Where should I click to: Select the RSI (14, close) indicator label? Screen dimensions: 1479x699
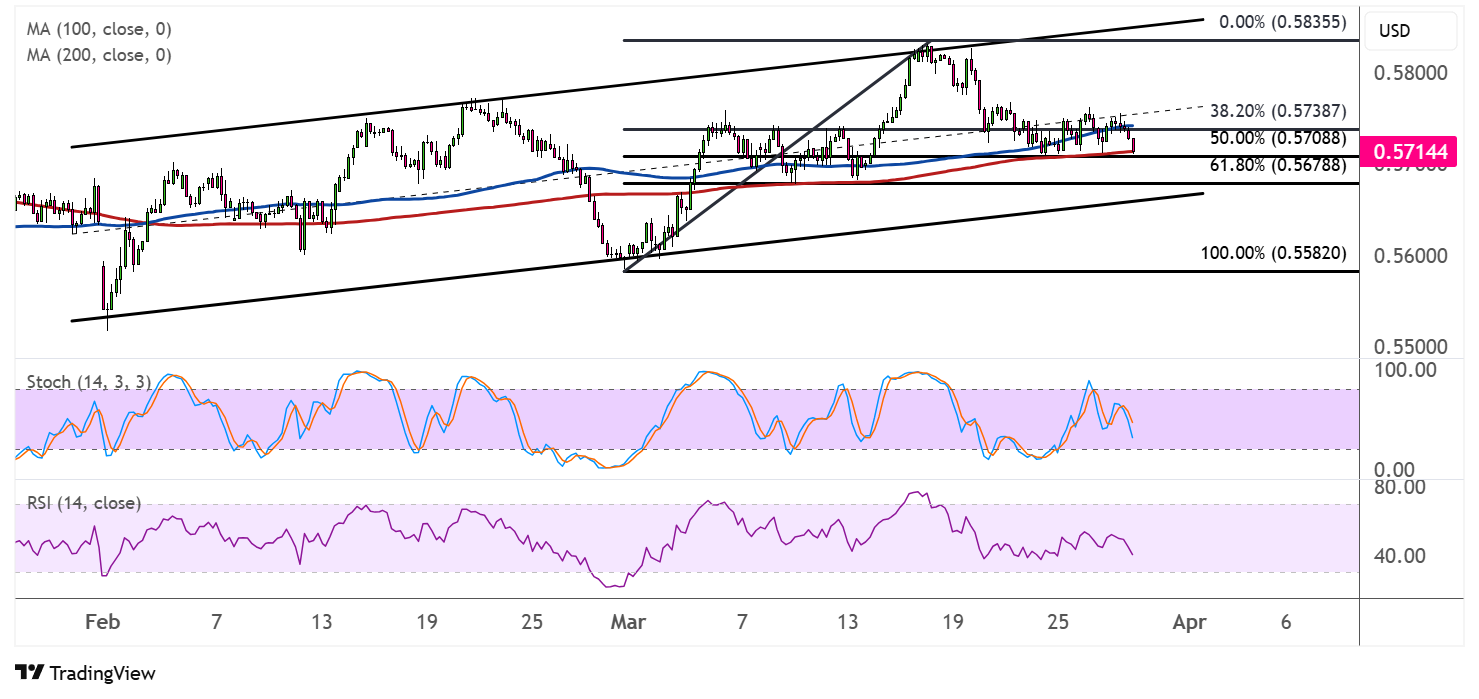click(84, 503)
